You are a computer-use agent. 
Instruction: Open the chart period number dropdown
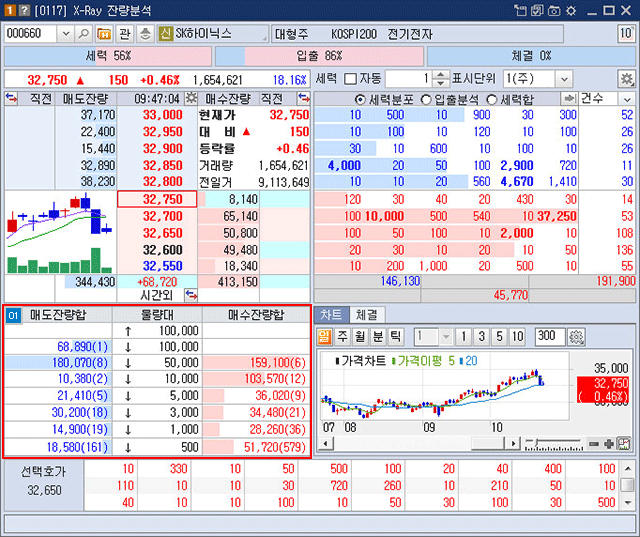[x=446, y=337]
